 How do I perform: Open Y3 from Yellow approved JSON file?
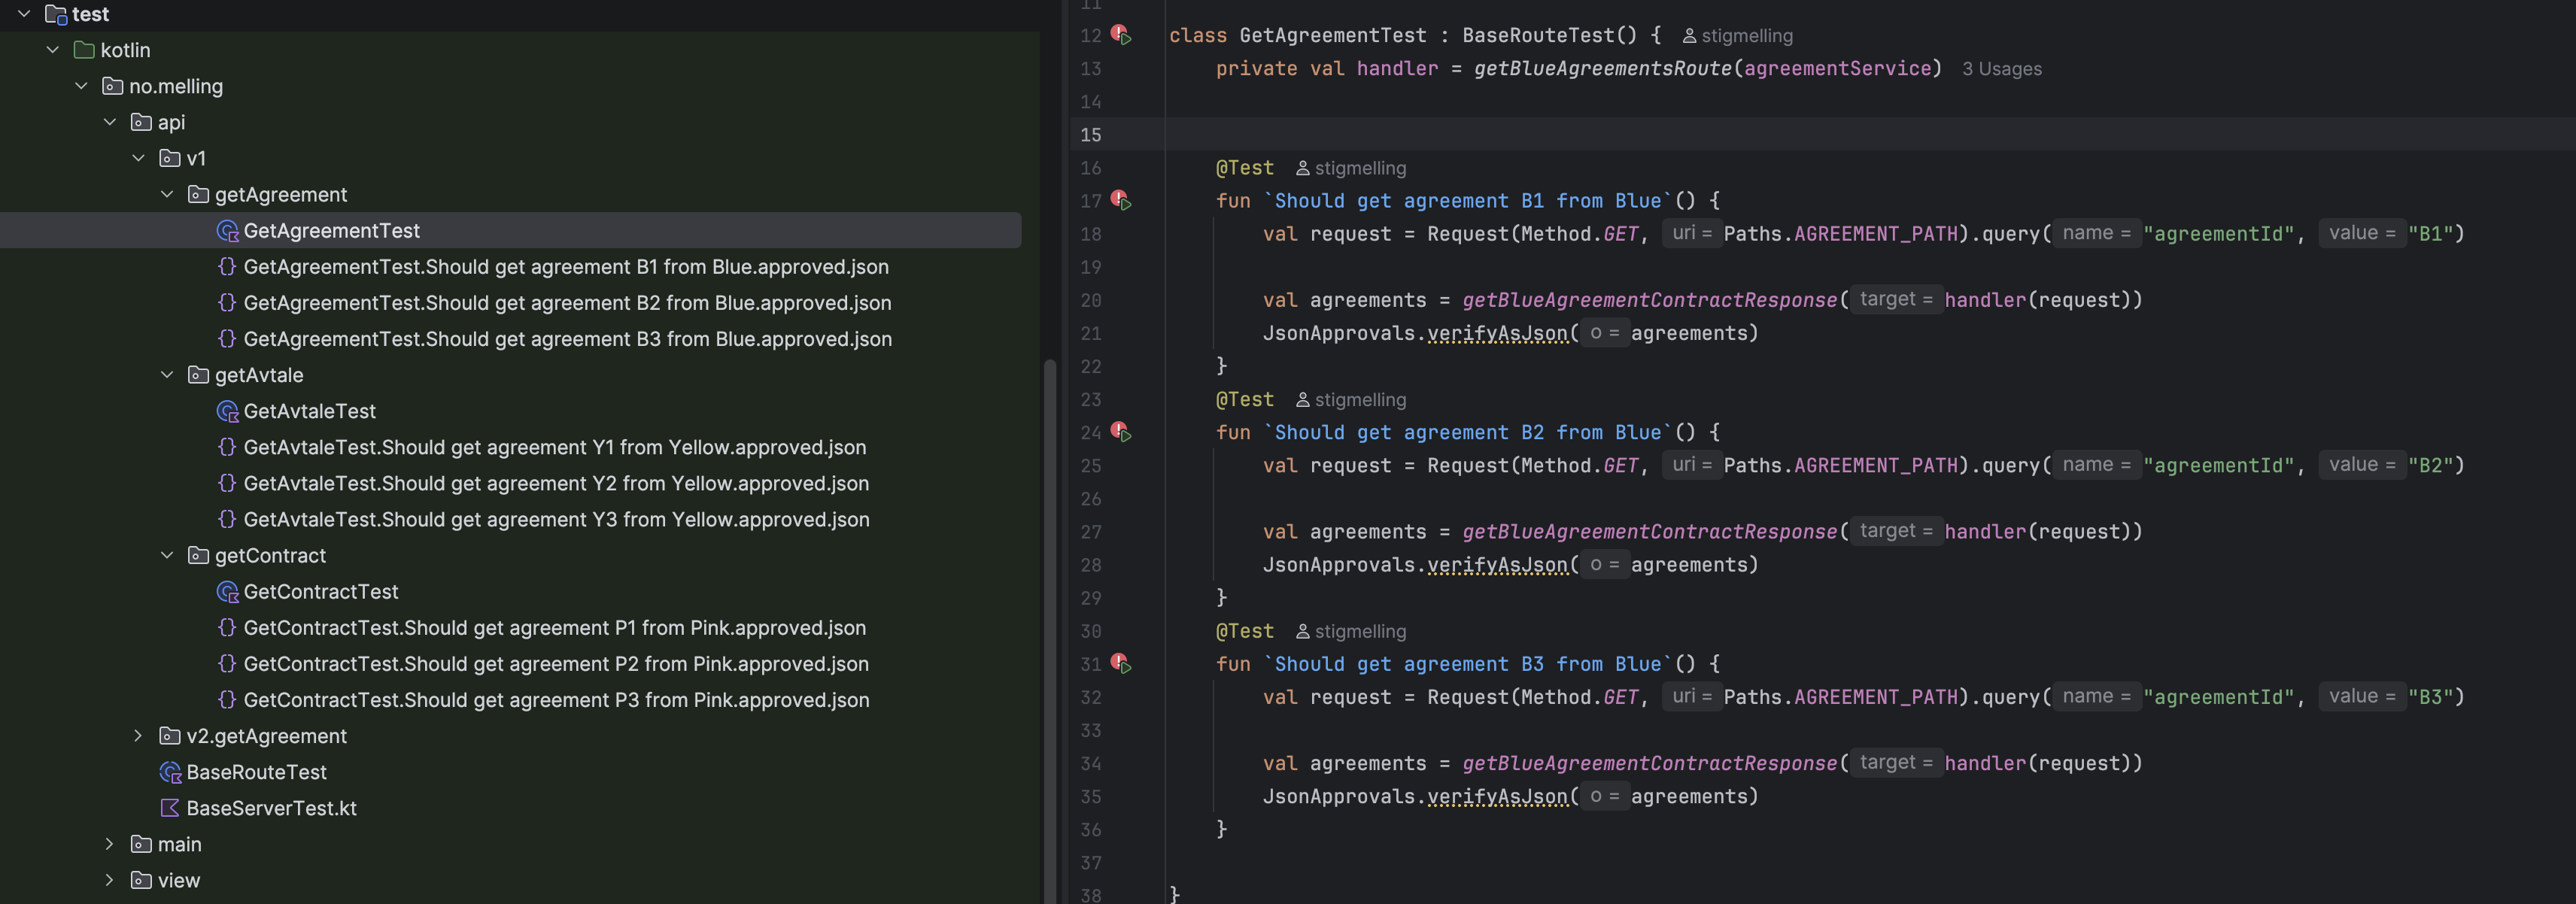pos(556,520)
